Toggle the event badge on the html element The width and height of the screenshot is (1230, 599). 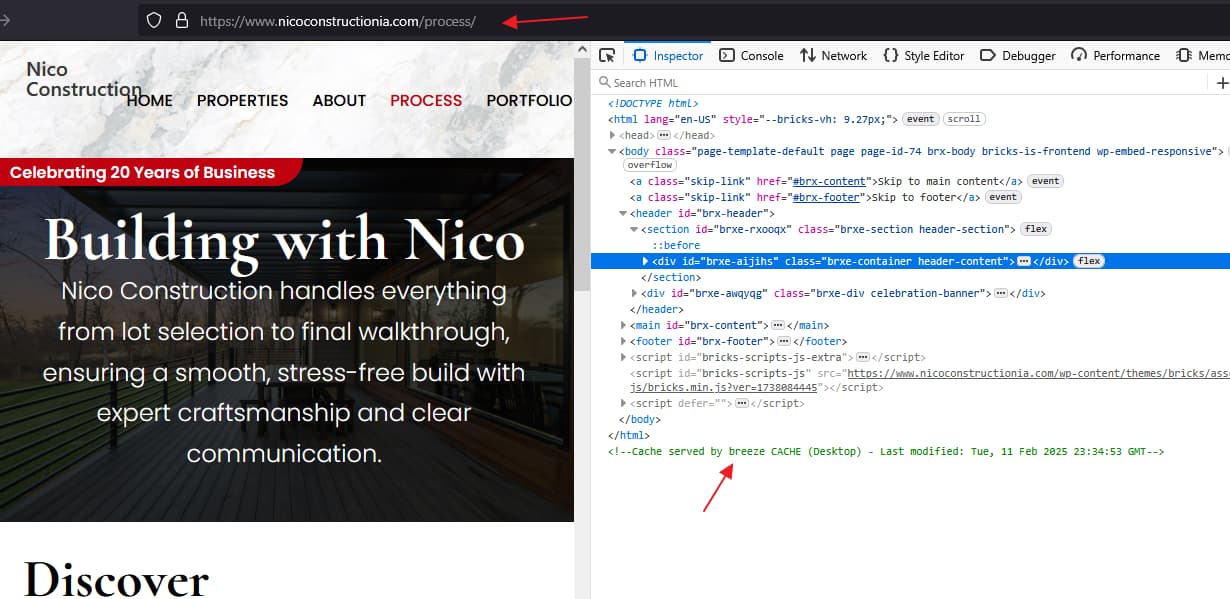(920, 119)
